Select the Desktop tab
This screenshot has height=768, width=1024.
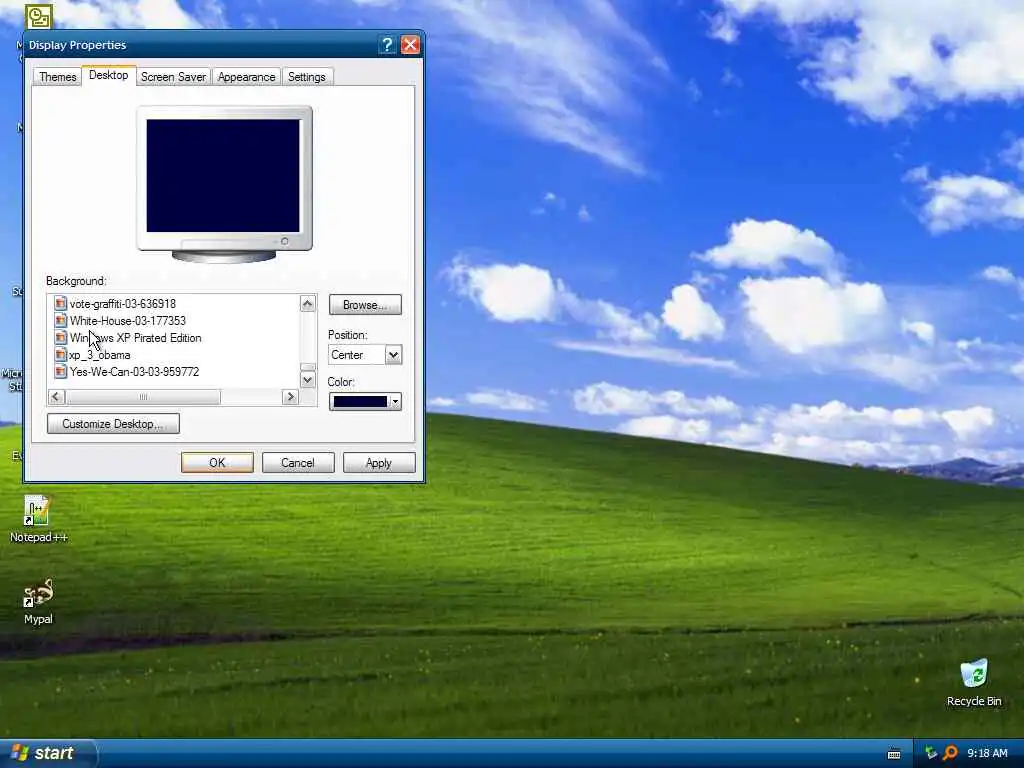108,75
